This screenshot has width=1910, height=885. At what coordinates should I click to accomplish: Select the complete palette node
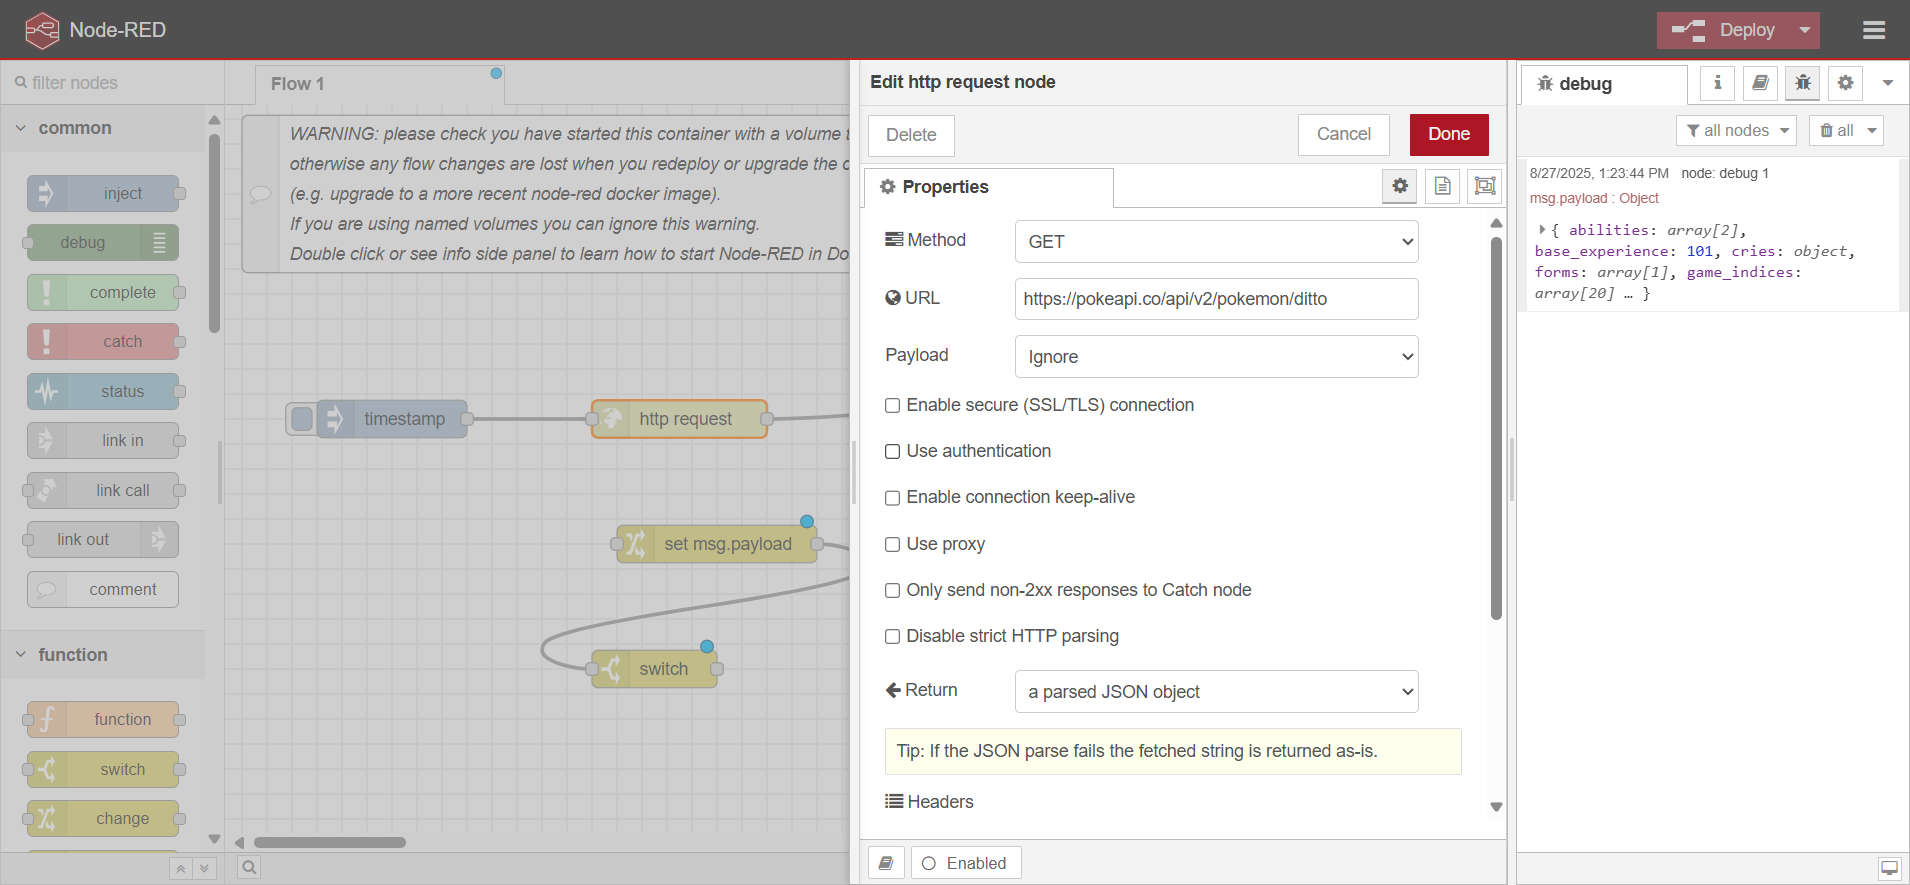pos(104,292)
